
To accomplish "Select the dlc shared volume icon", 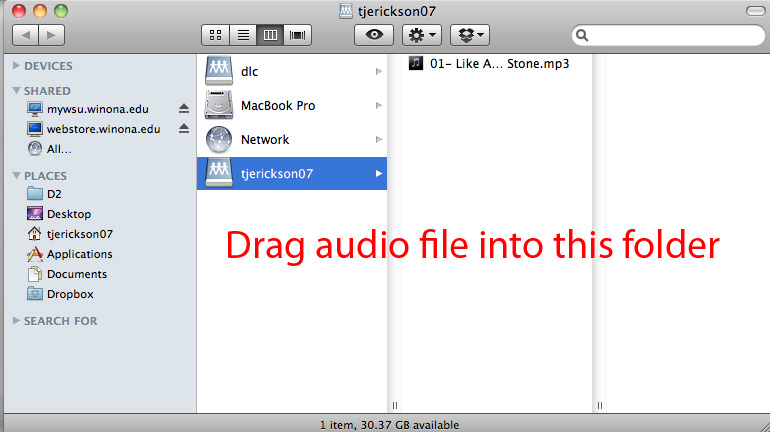I will click(219, 72).
